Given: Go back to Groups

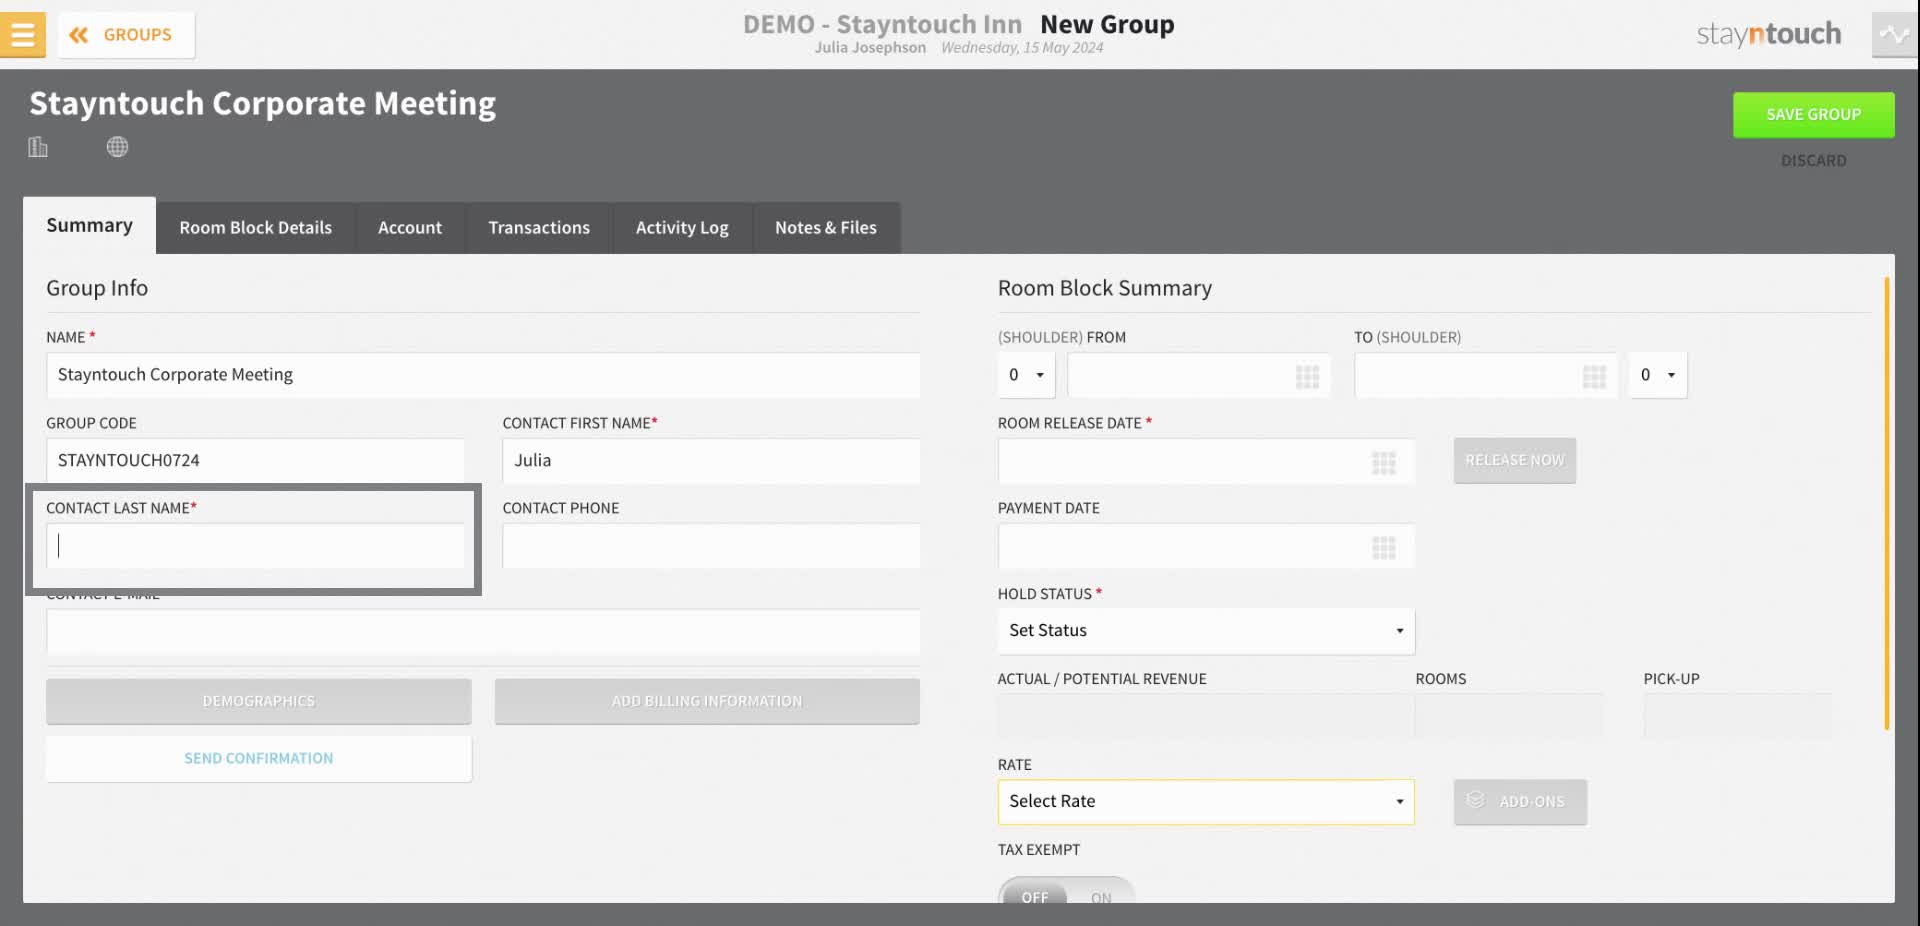Looking at the screenshot, I should [126, 35].
